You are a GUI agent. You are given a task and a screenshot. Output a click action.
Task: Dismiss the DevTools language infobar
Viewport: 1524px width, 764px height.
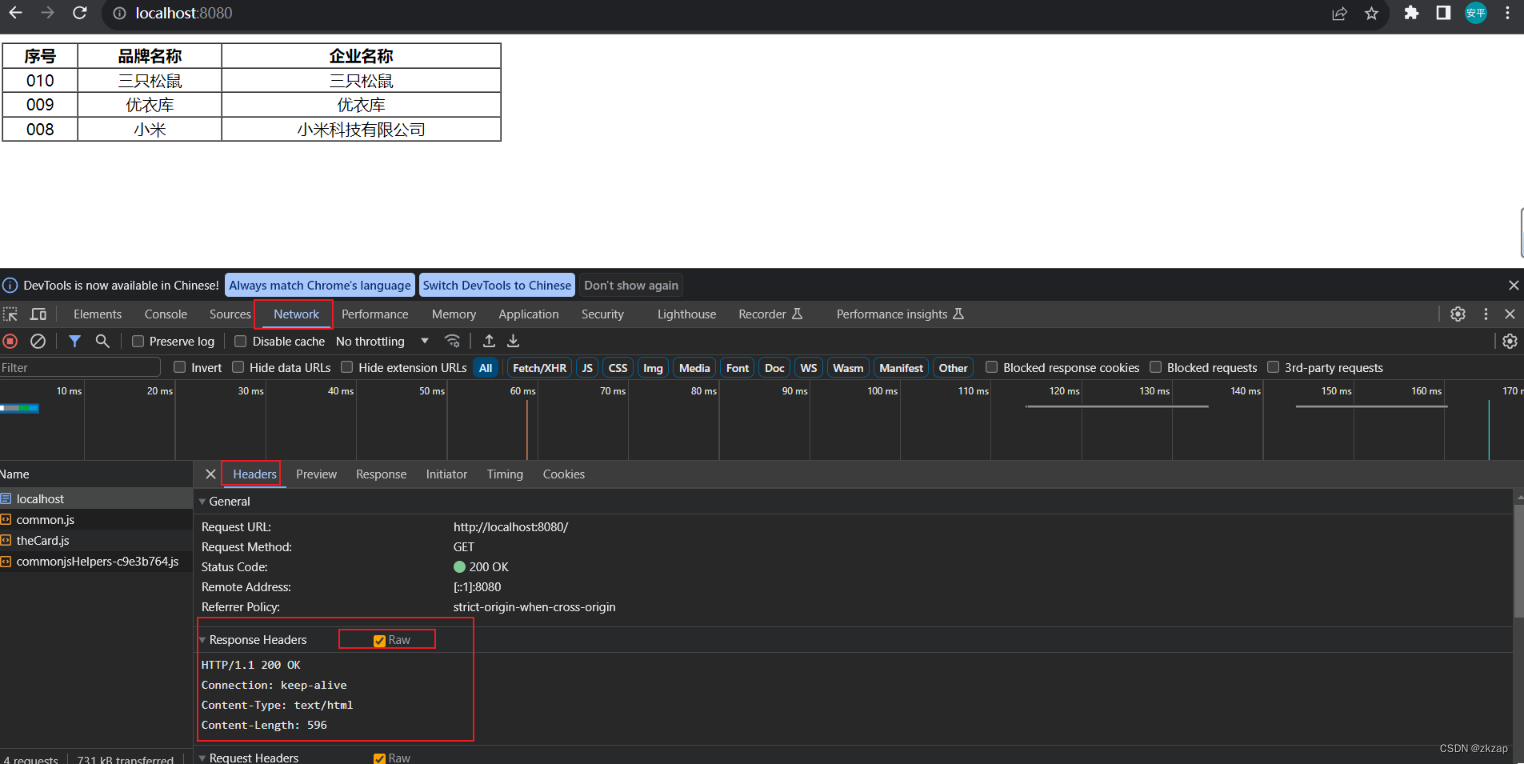[x=1513, y=285]
